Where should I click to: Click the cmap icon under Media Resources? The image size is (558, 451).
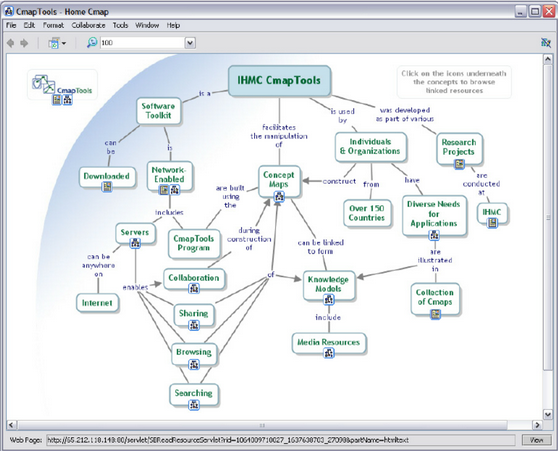[329, 353]
